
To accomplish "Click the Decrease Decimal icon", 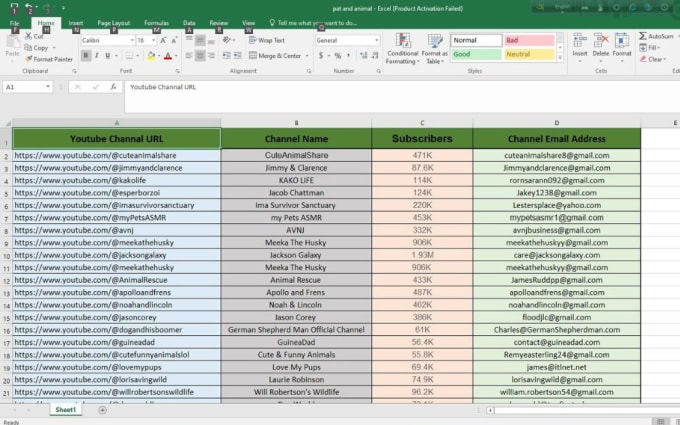I will (x=375, y=56).
